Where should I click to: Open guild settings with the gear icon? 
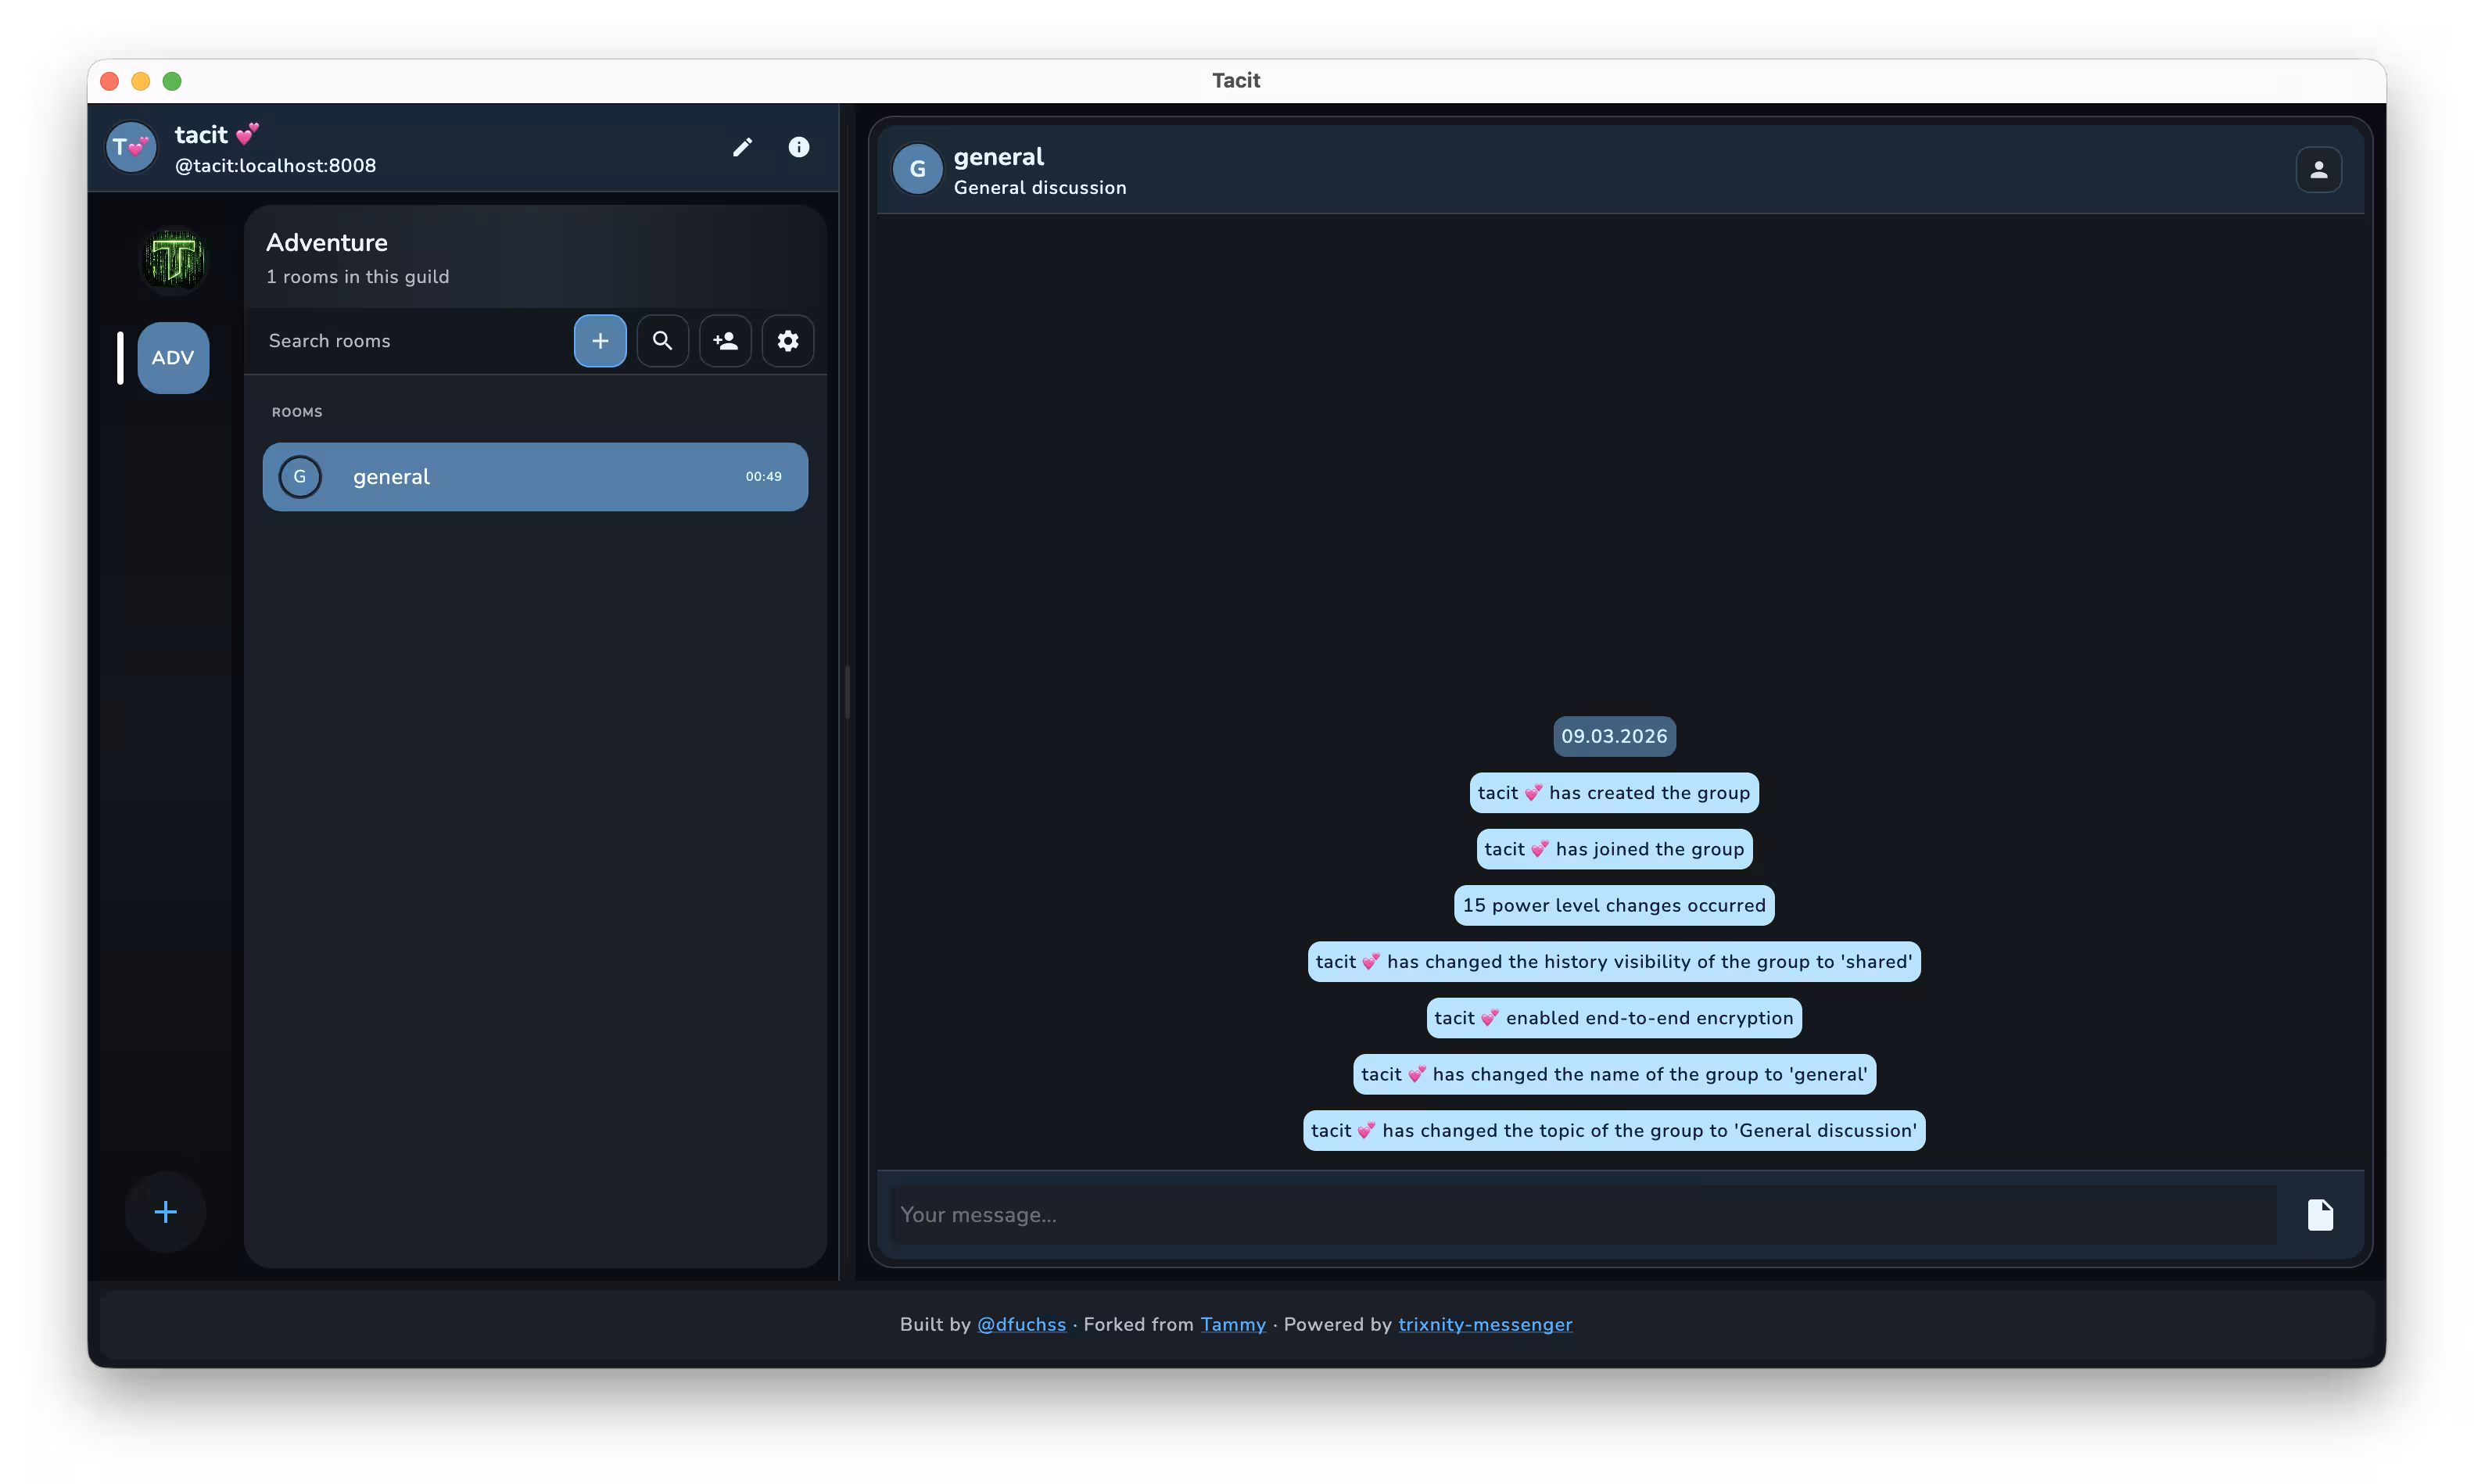(788, 340)
